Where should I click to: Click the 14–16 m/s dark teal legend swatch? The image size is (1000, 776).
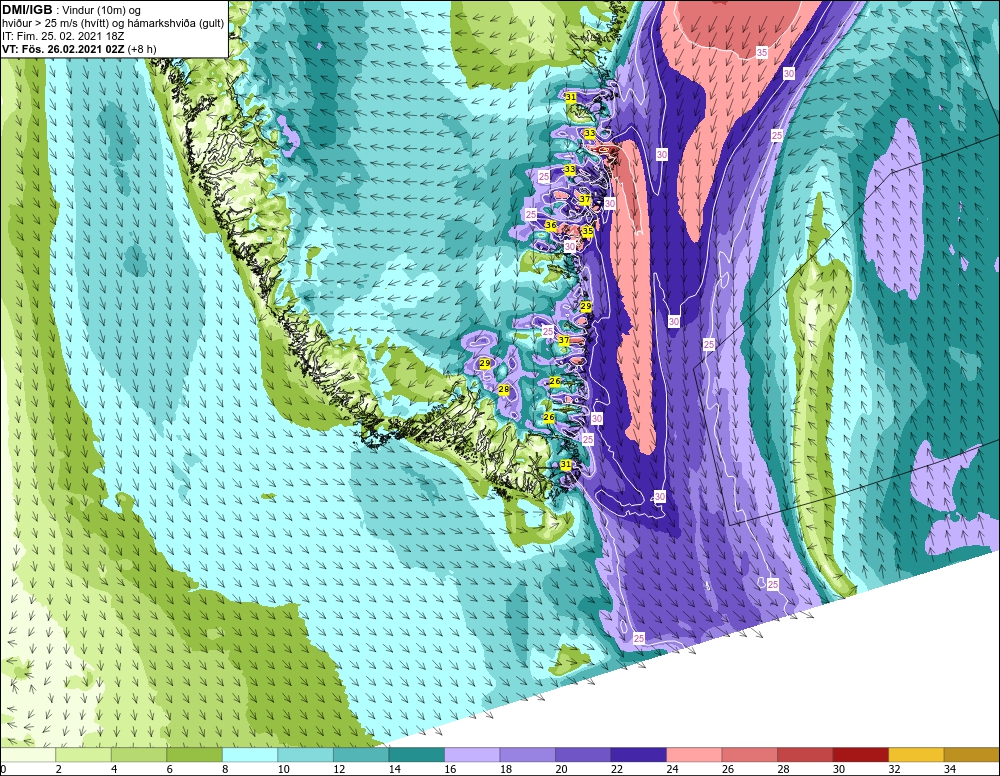pyautogui.click(x=416, y=755)
